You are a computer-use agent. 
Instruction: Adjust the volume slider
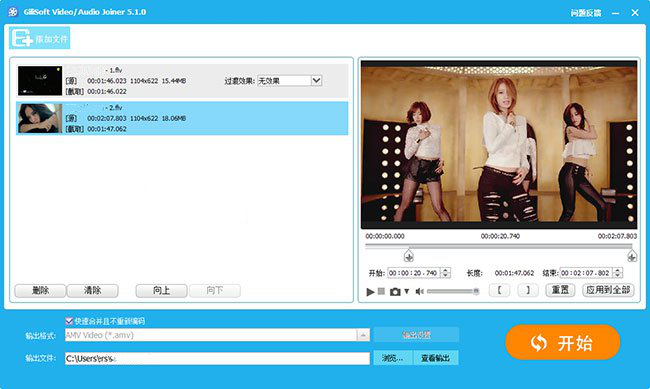tap(453, 292)
